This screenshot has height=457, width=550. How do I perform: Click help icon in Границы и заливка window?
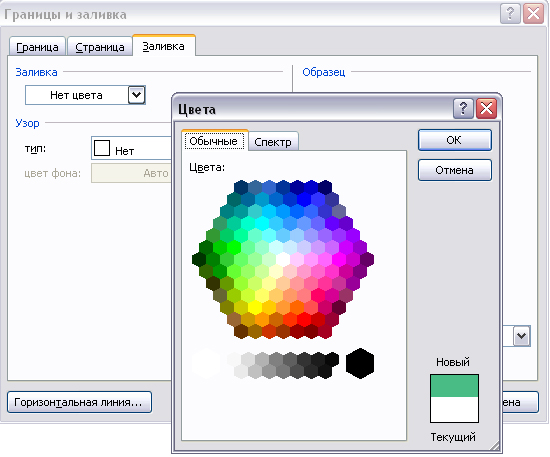[510, 14]
